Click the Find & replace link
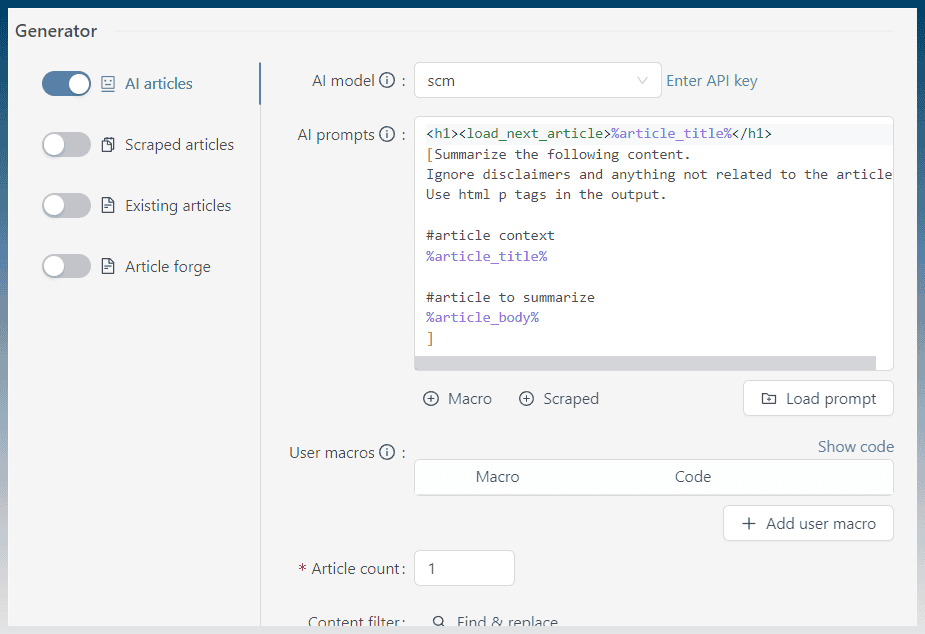 pos(507,622)
